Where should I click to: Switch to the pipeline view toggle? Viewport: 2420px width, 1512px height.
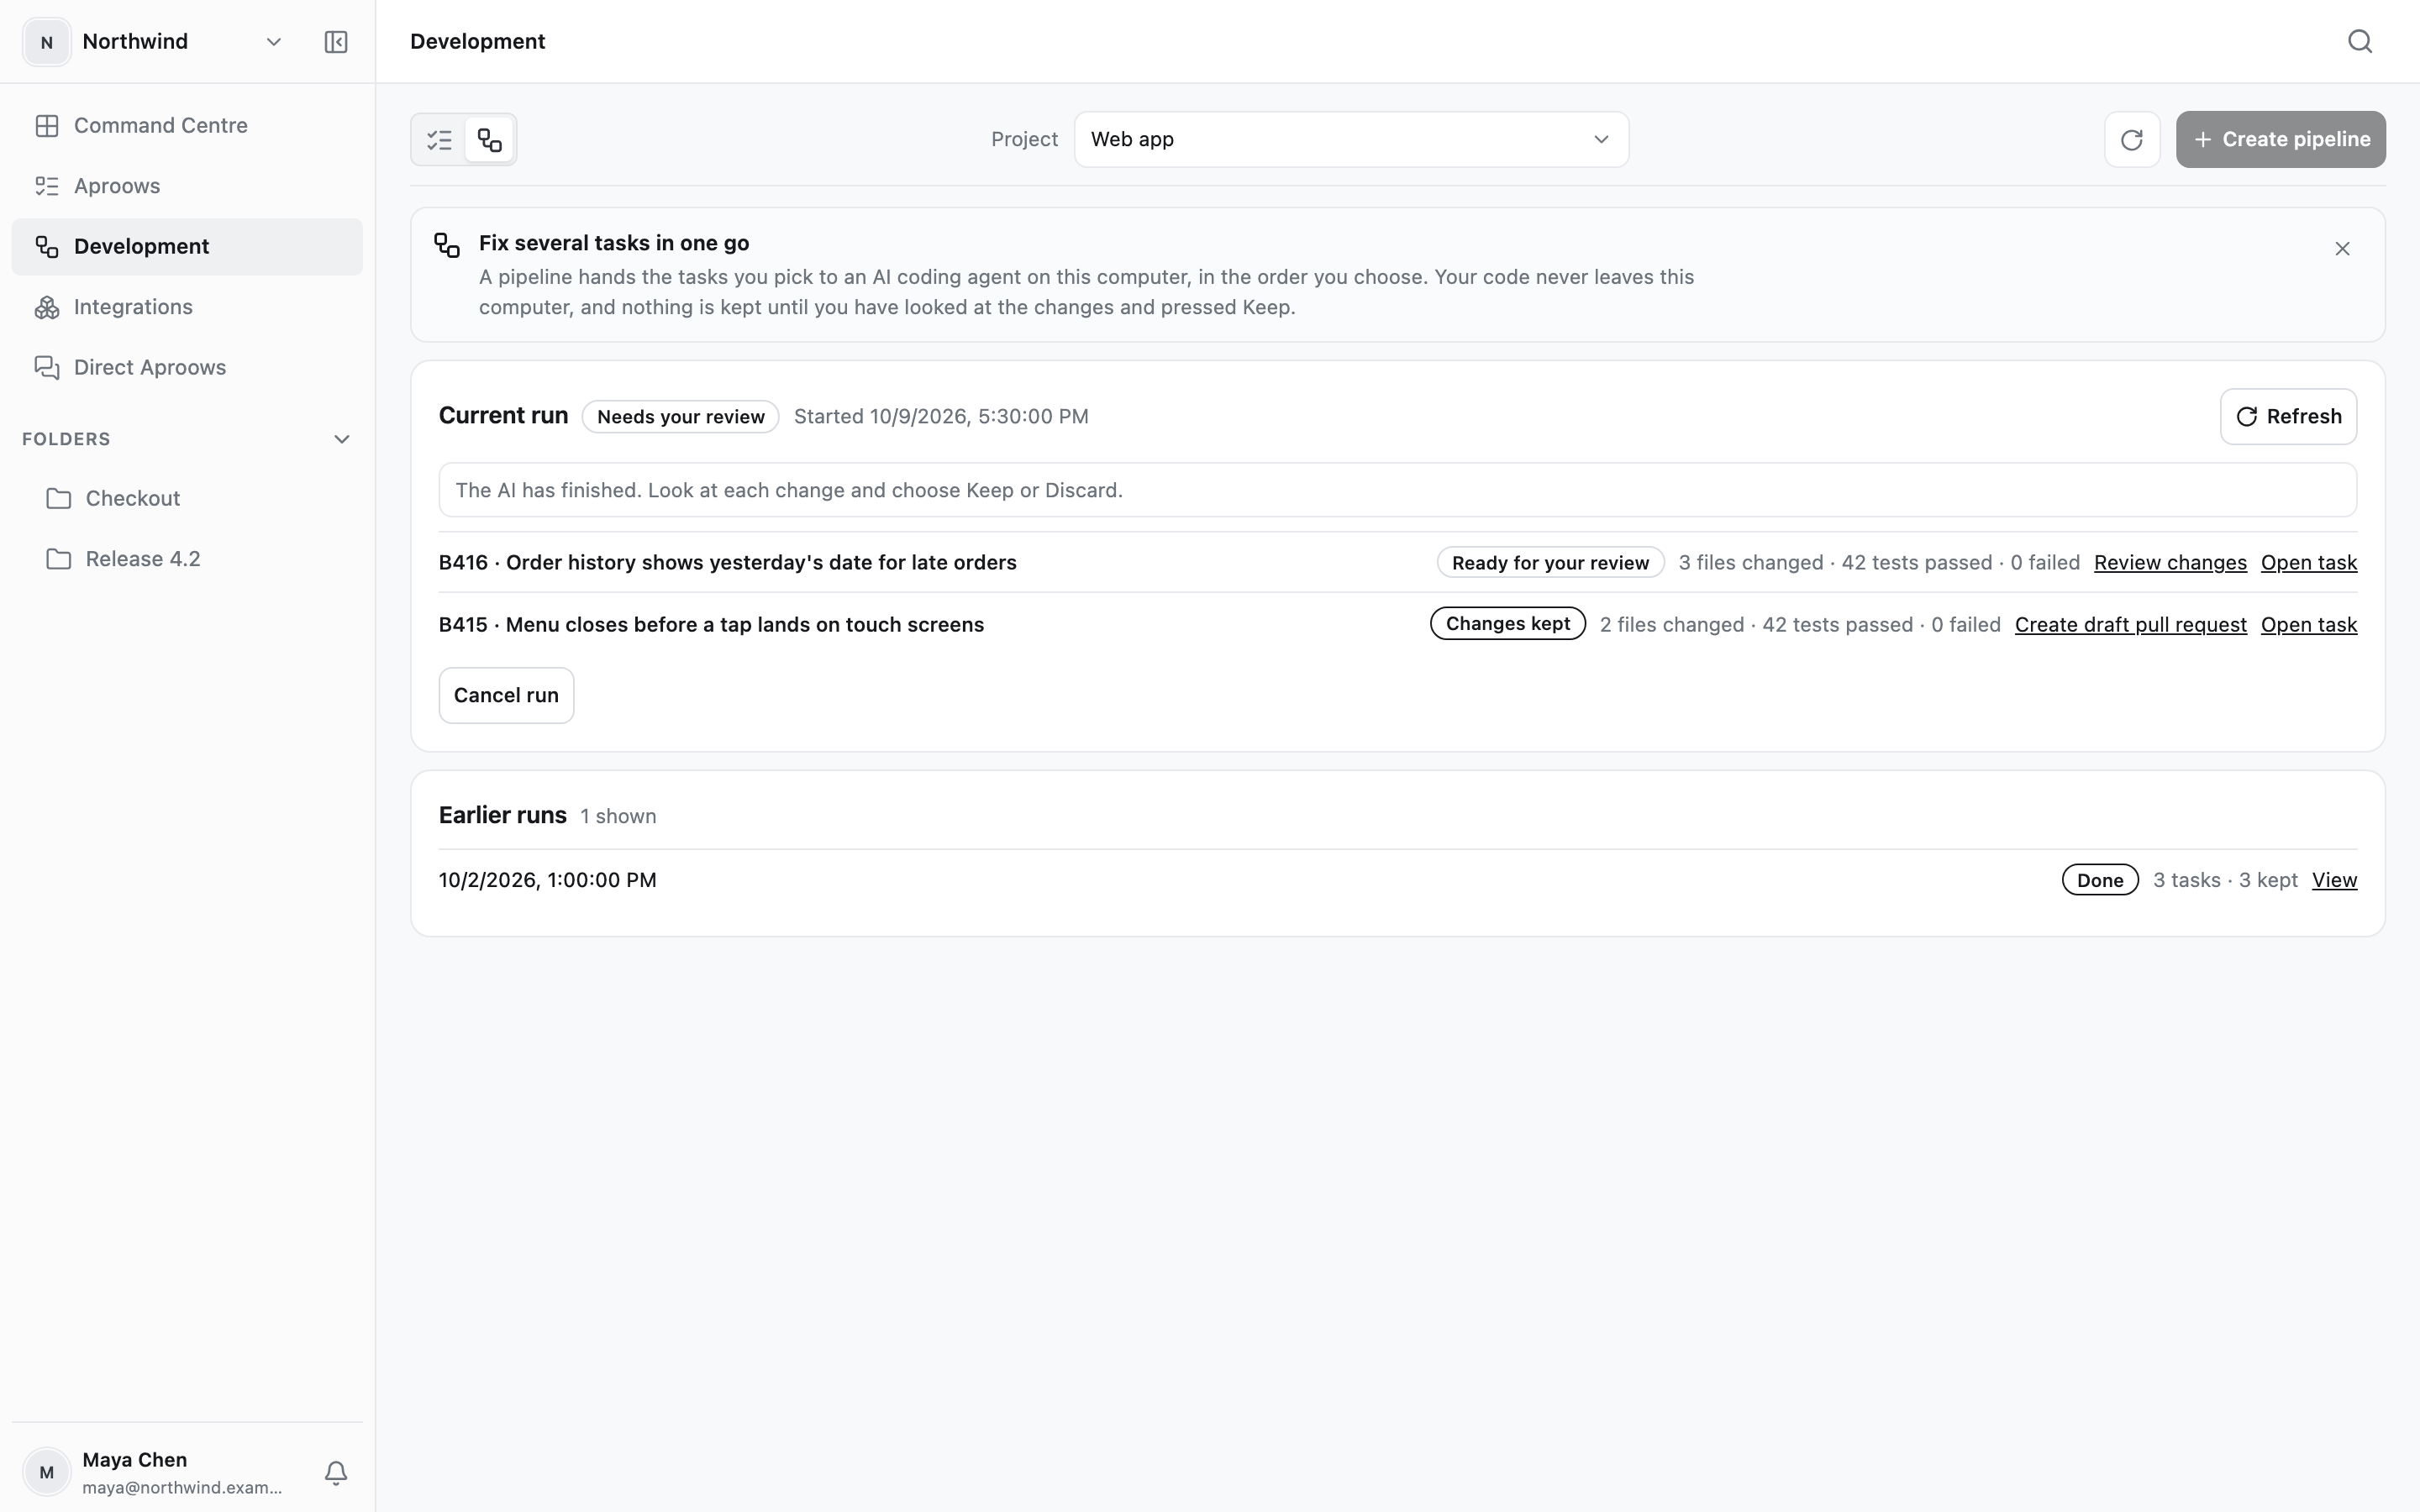(x=489, y=140)
